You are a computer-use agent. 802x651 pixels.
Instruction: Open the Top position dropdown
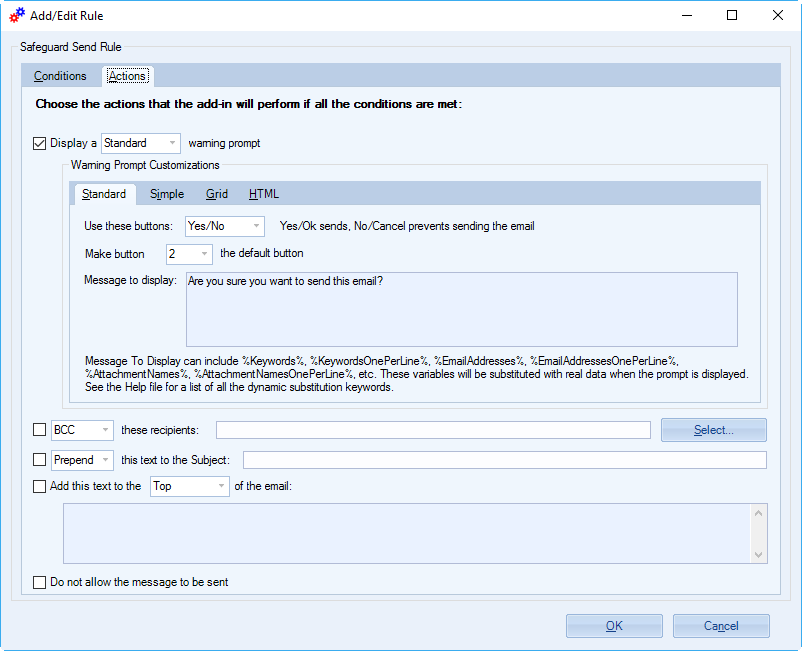click(190, 486)
